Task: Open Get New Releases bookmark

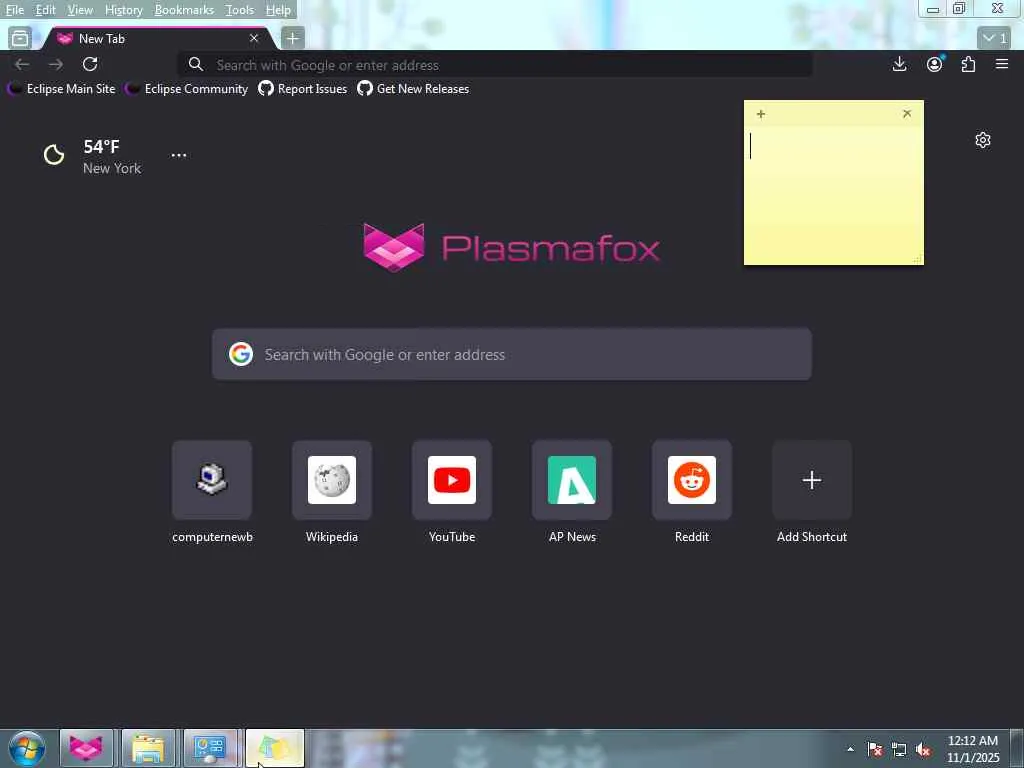Action: (413, 89)
